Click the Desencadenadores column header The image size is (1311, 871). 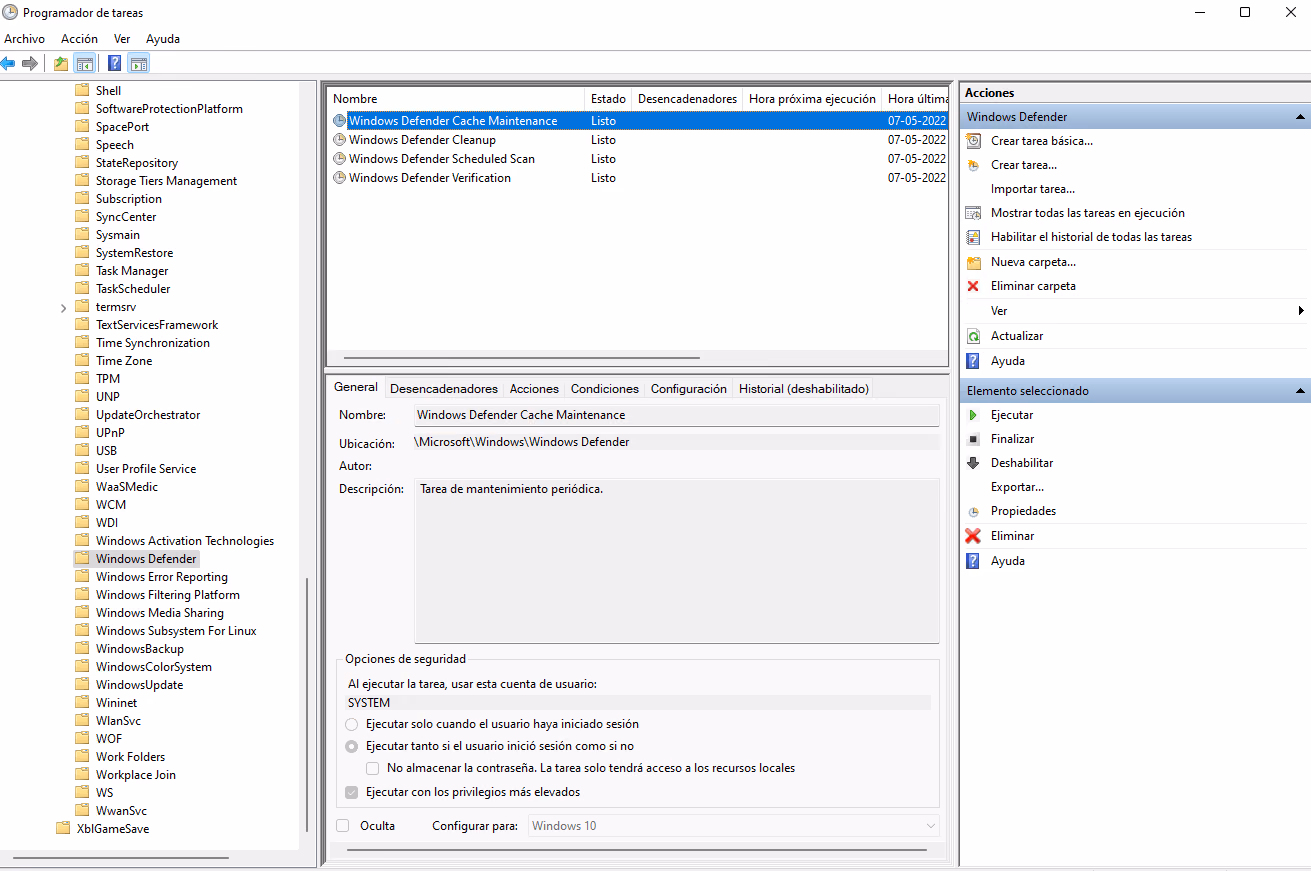click(687, 99)
